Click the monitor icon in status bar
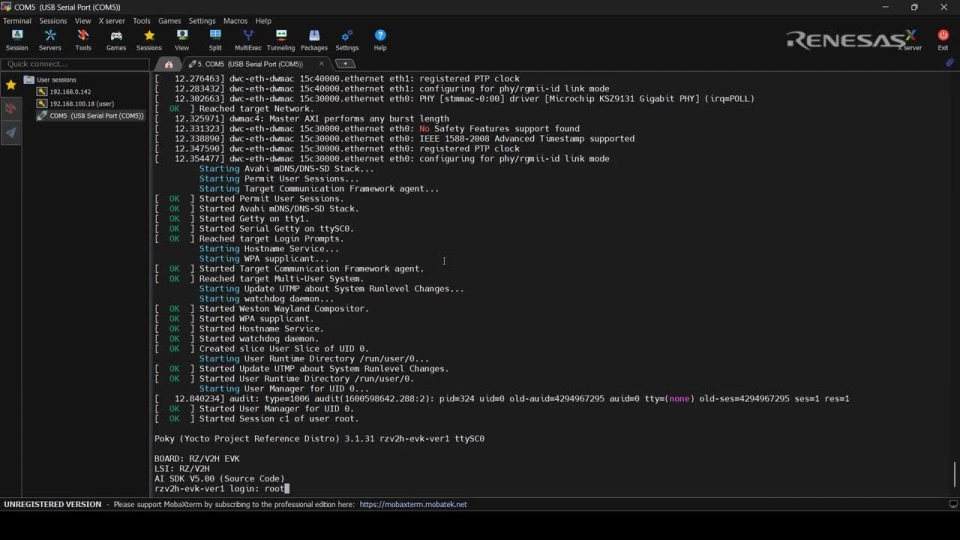 (953, 504)
